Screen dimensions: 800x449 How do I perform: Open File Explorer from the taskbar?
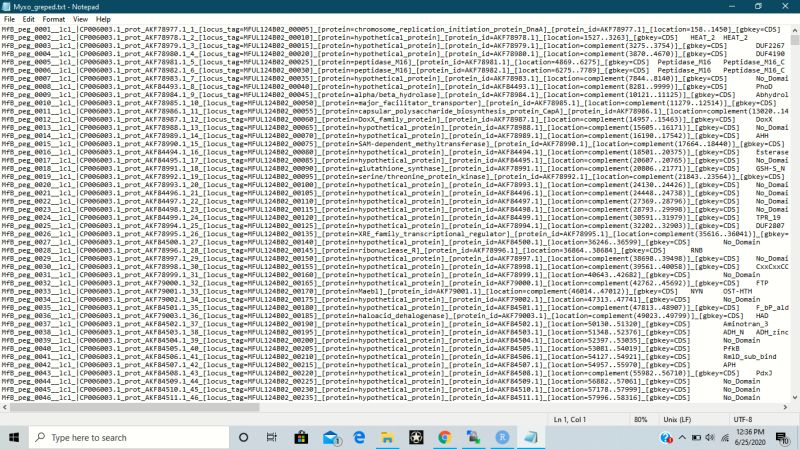387,437
